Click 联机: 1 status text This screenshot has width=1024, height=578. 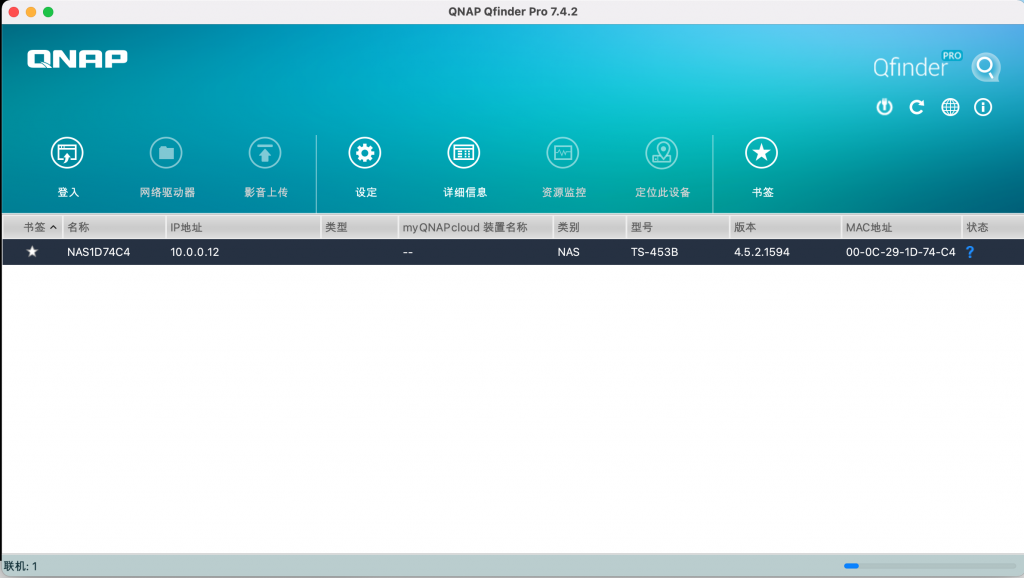click(21, 566)
